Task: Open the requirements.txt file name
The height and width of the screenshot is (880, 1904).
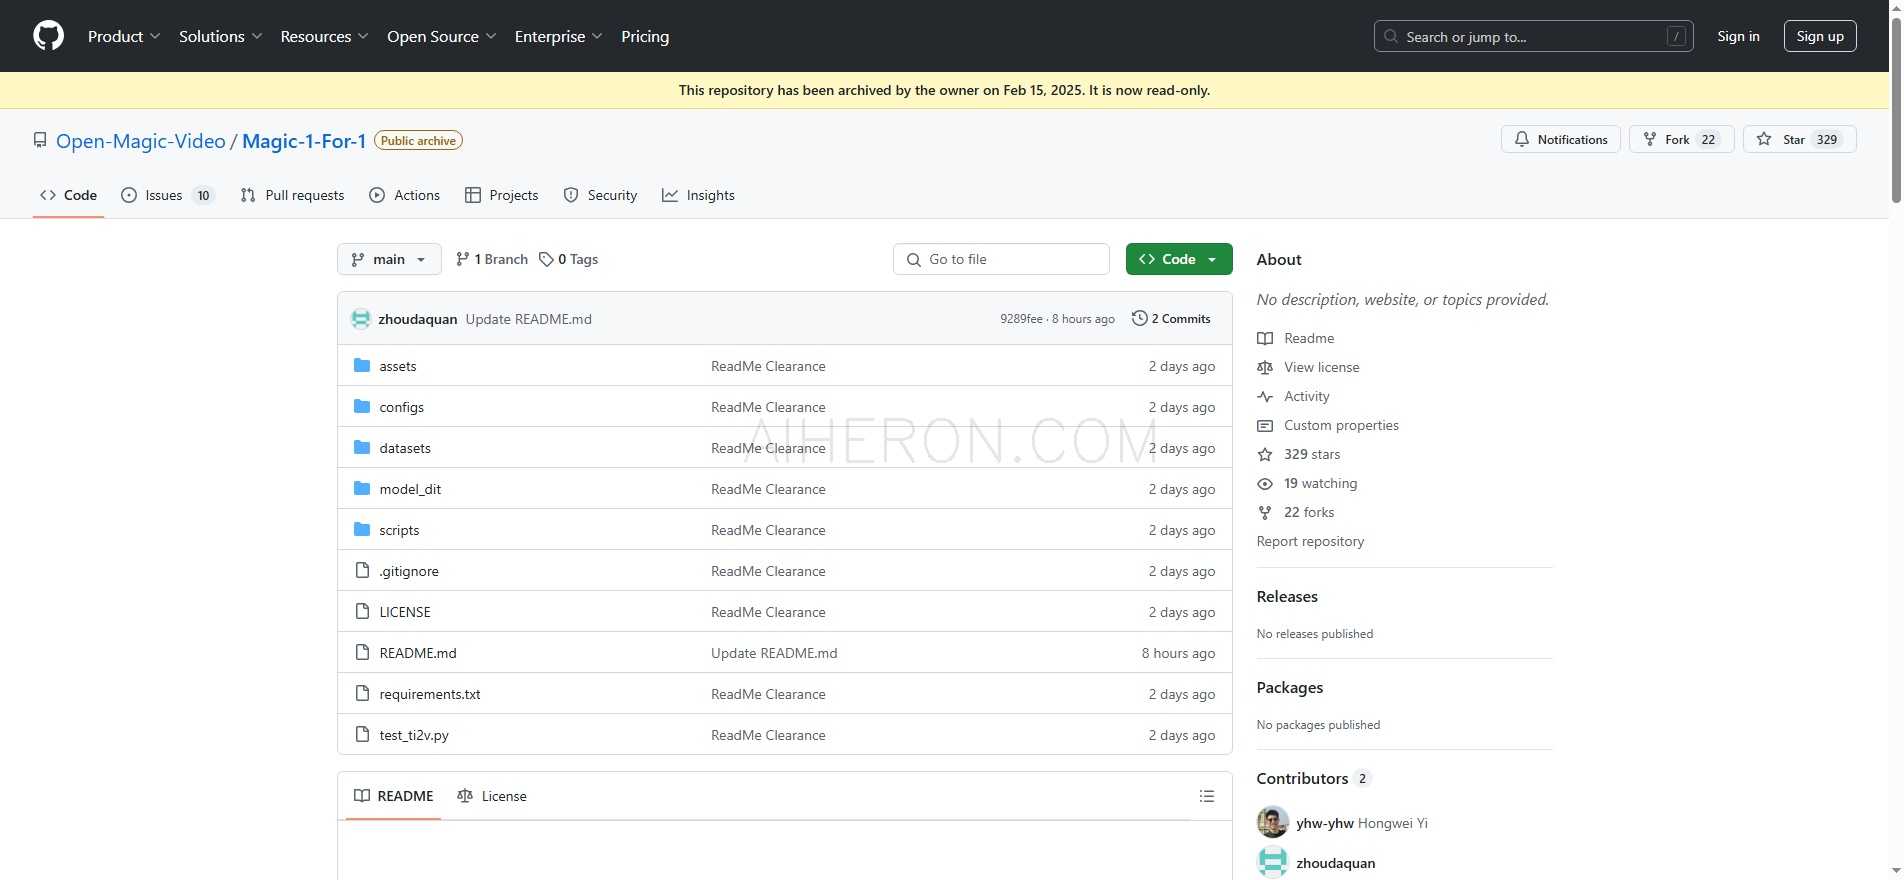Action: click(x=430, y=694)
